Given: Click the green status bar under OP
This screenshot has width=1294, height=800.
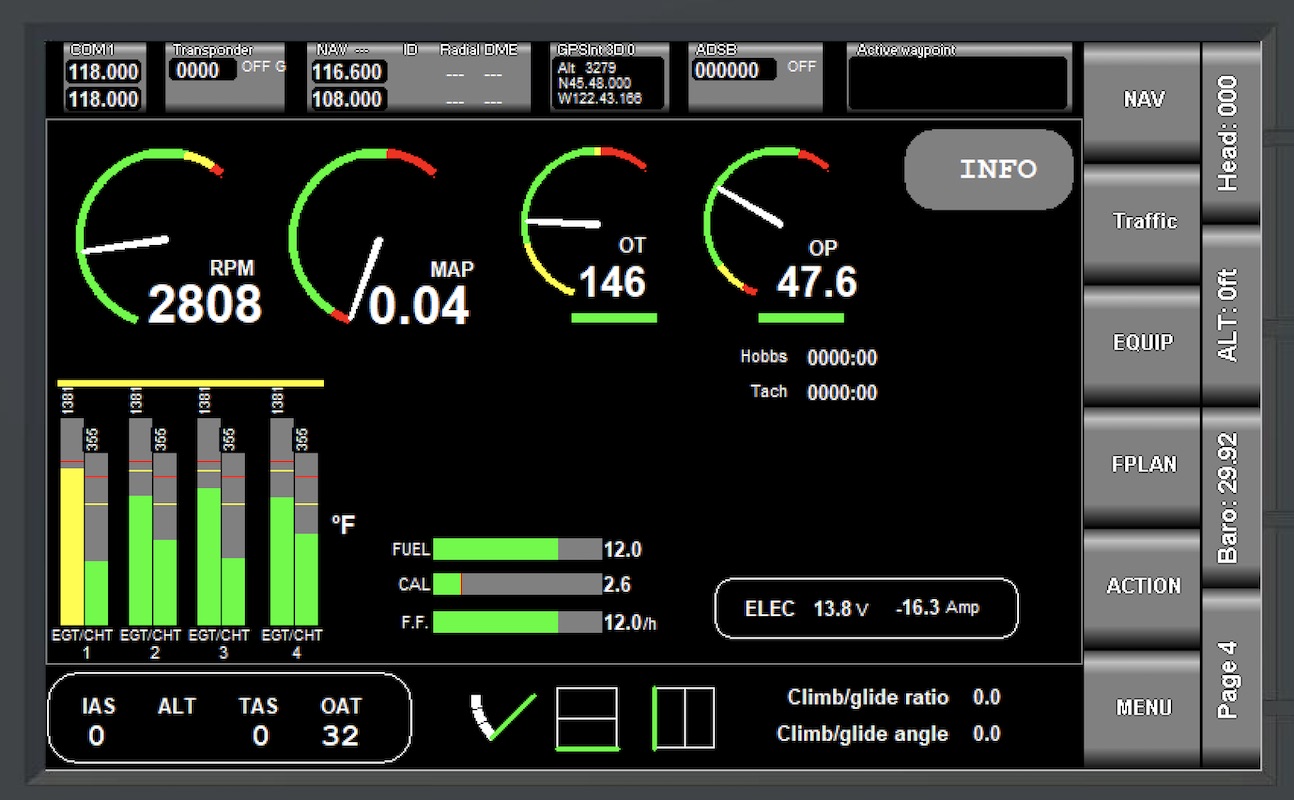Looking at the screenshot, I should (x=800, y=319).
